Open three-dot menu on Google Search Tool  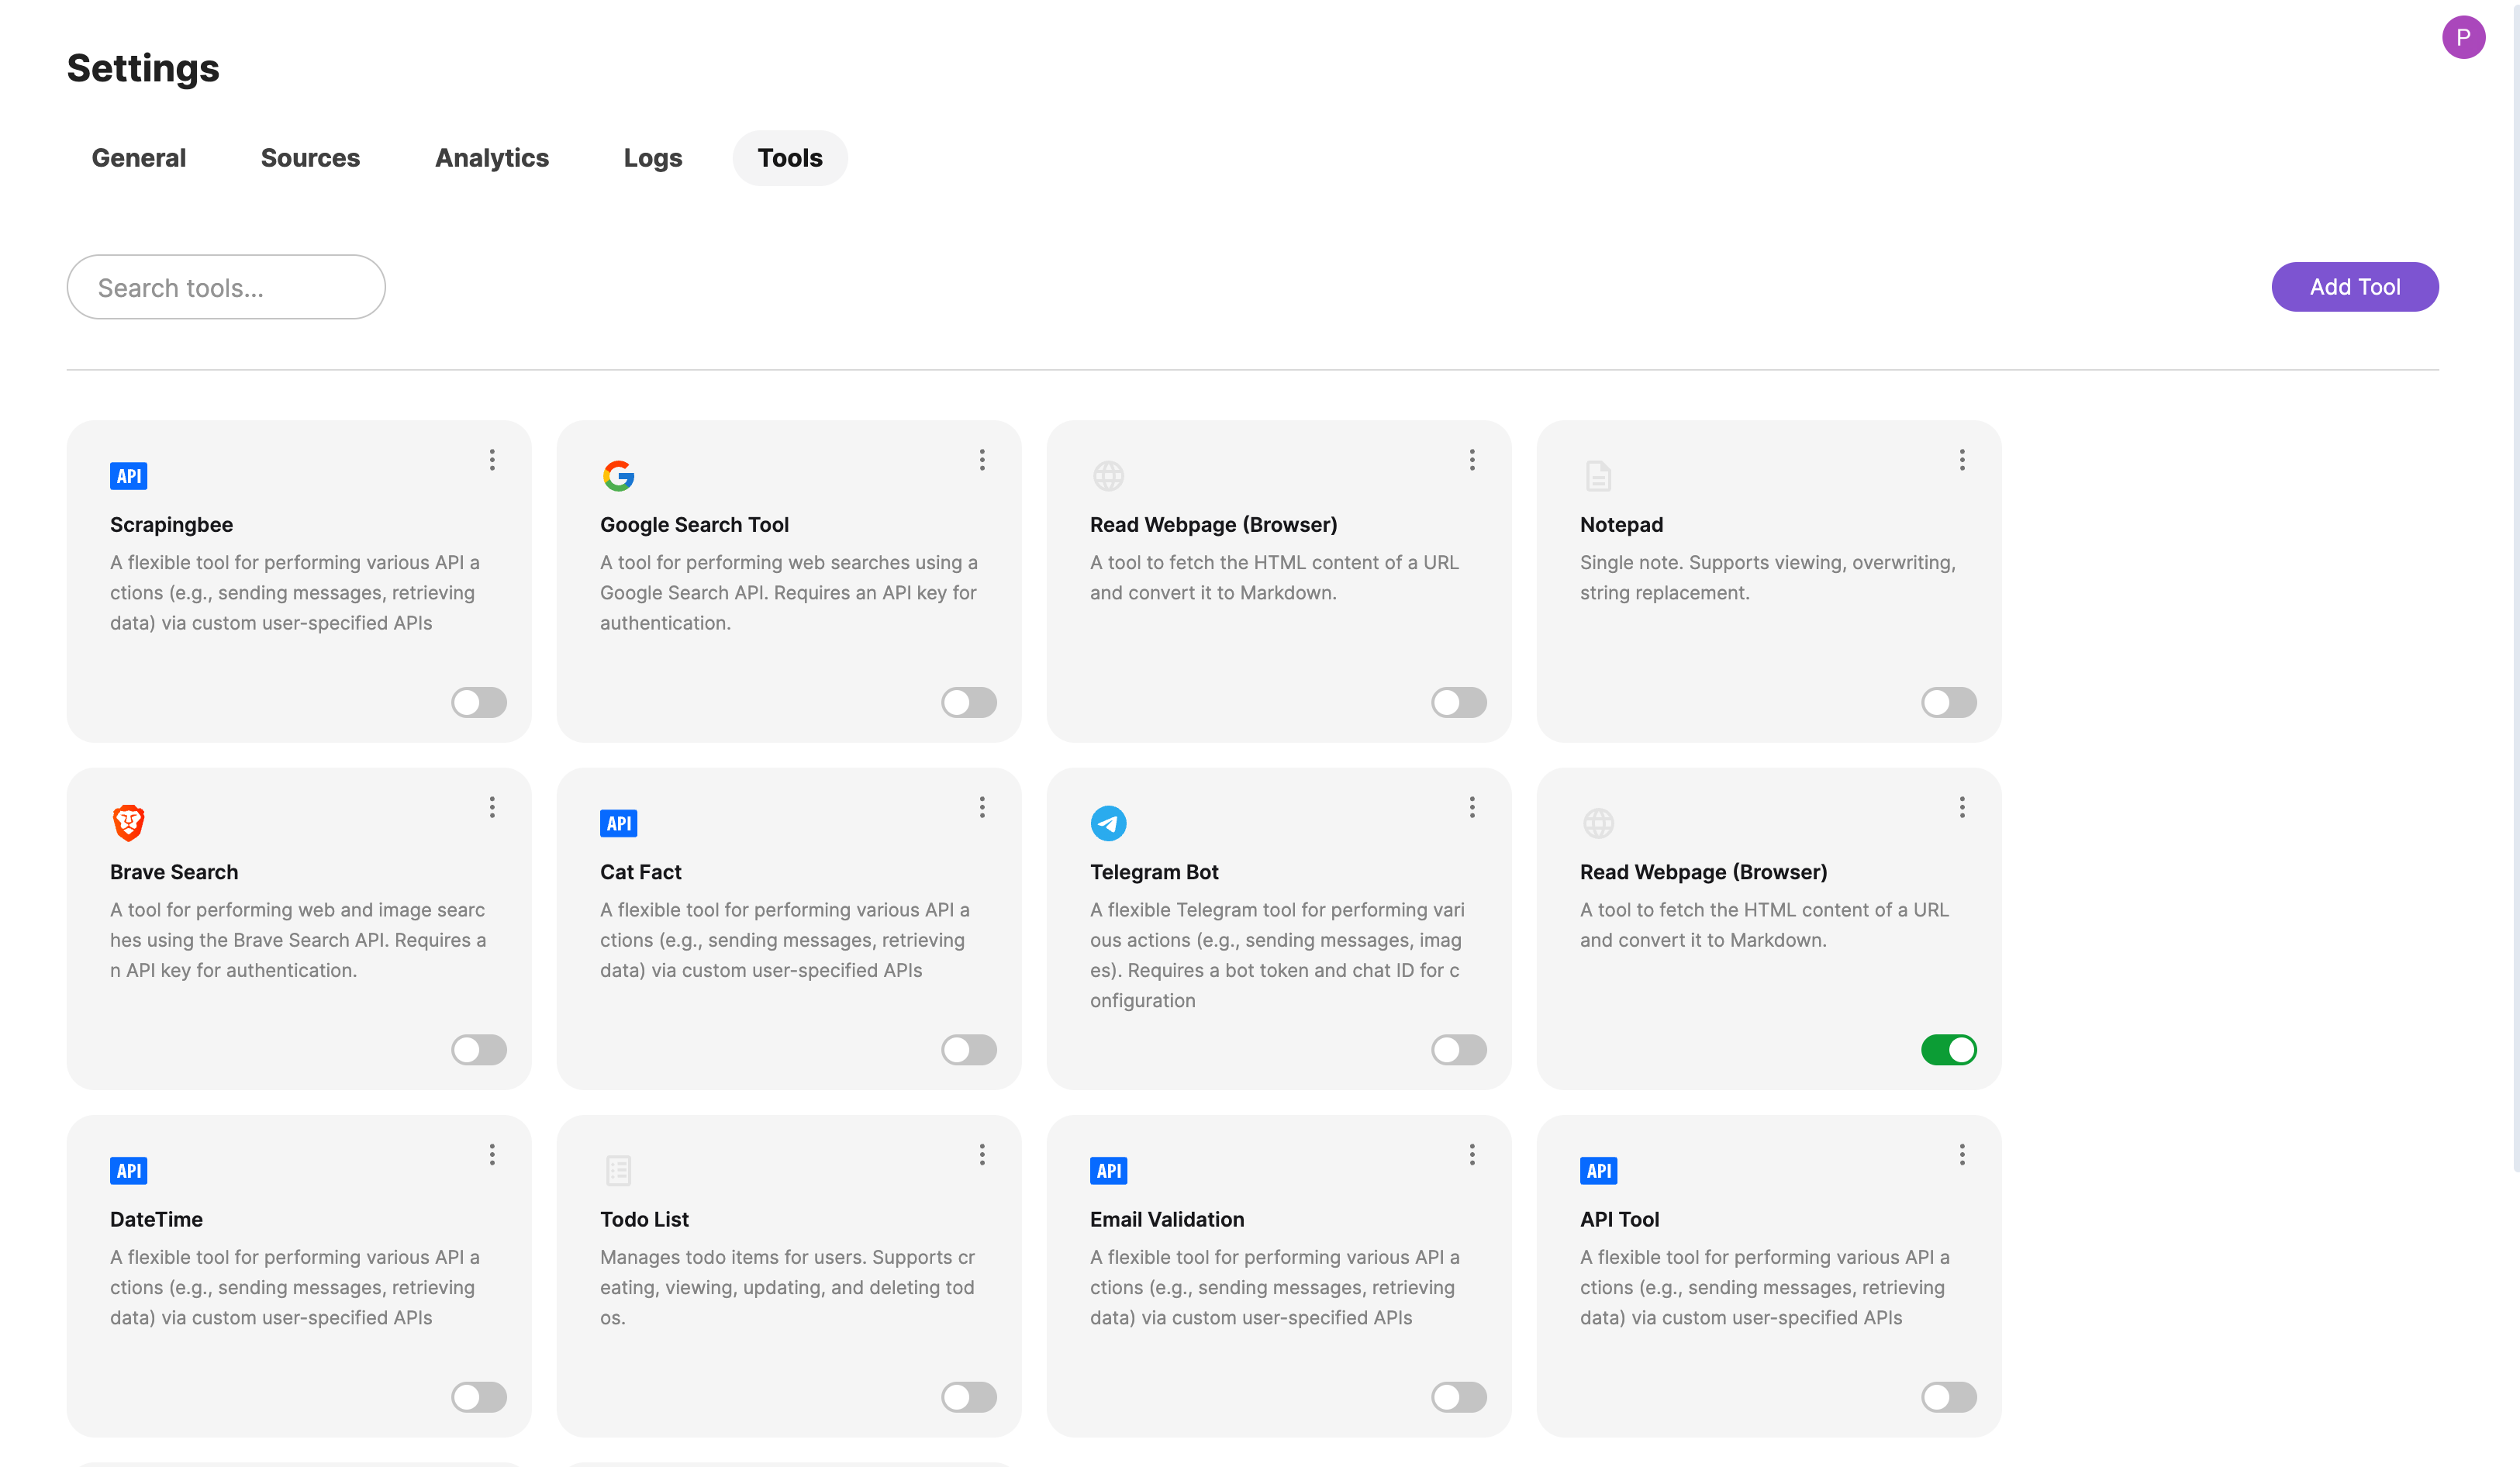click(x=982, y=459)
